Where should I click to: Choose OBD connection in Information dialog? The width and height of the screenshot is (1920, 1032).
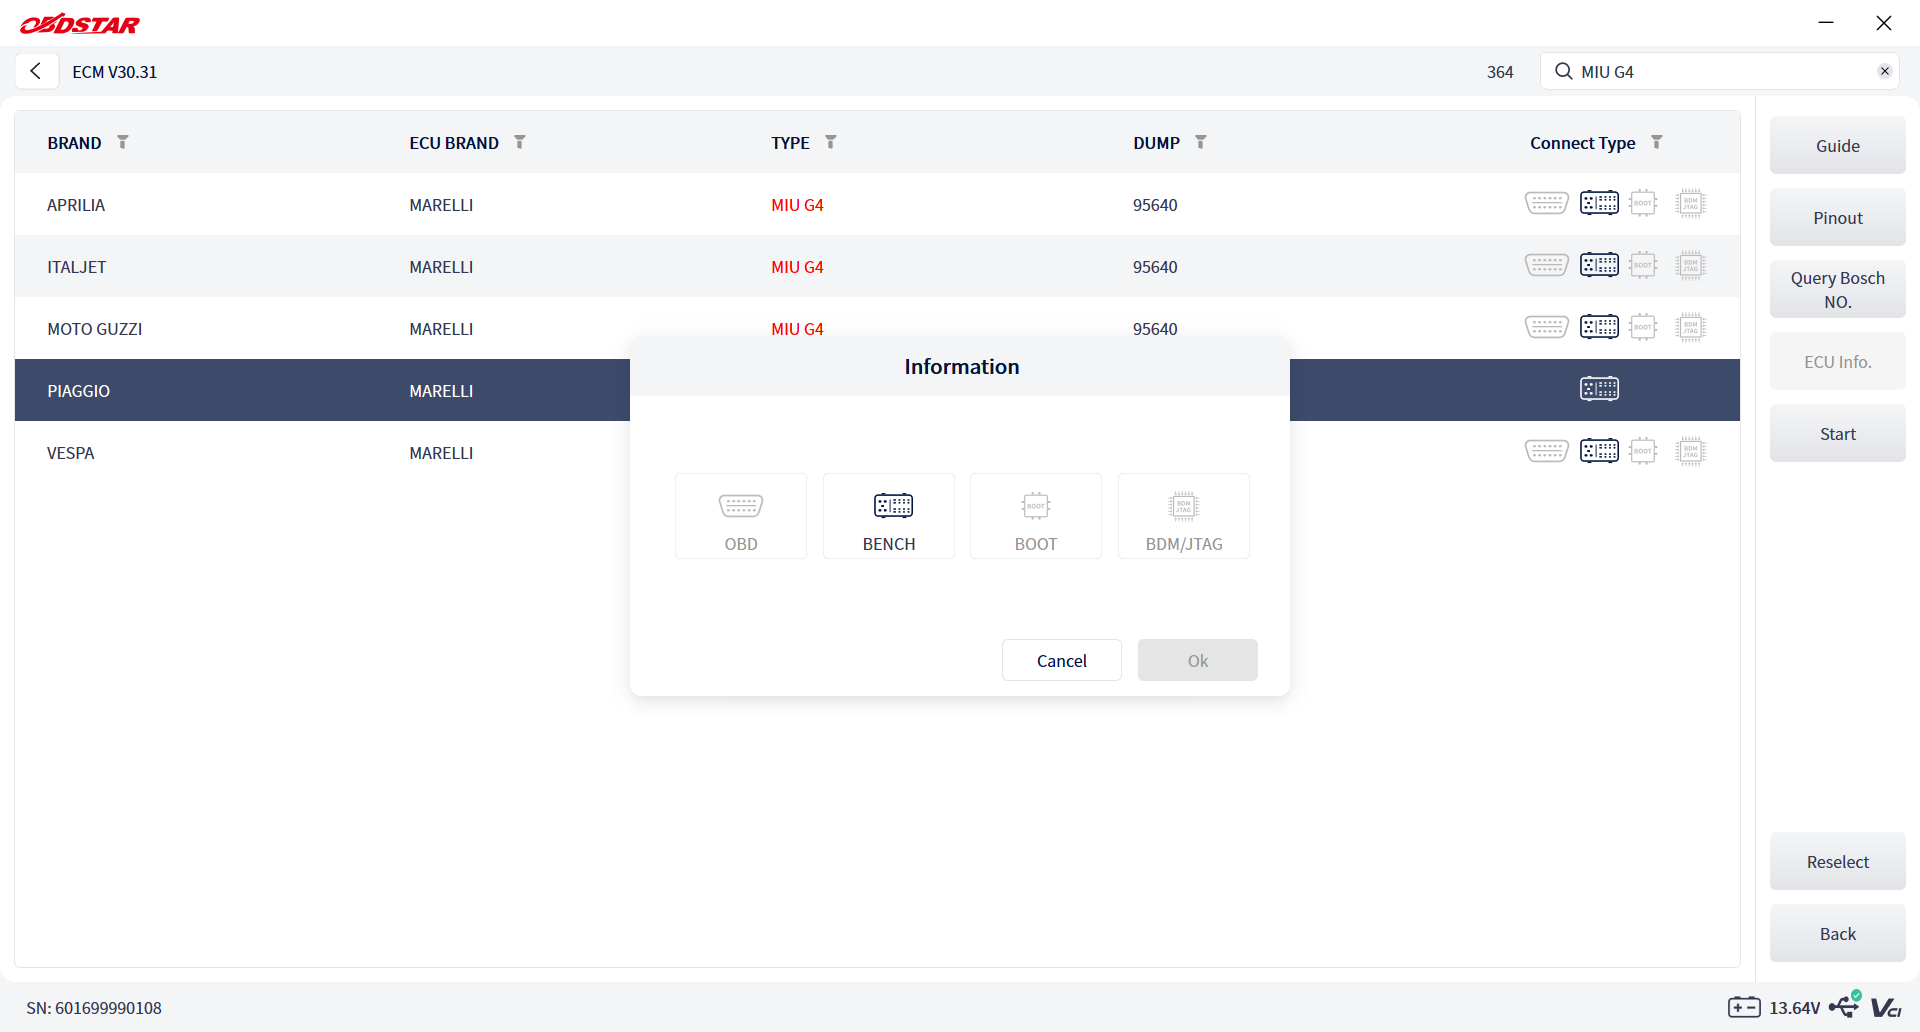click(741, 516)
